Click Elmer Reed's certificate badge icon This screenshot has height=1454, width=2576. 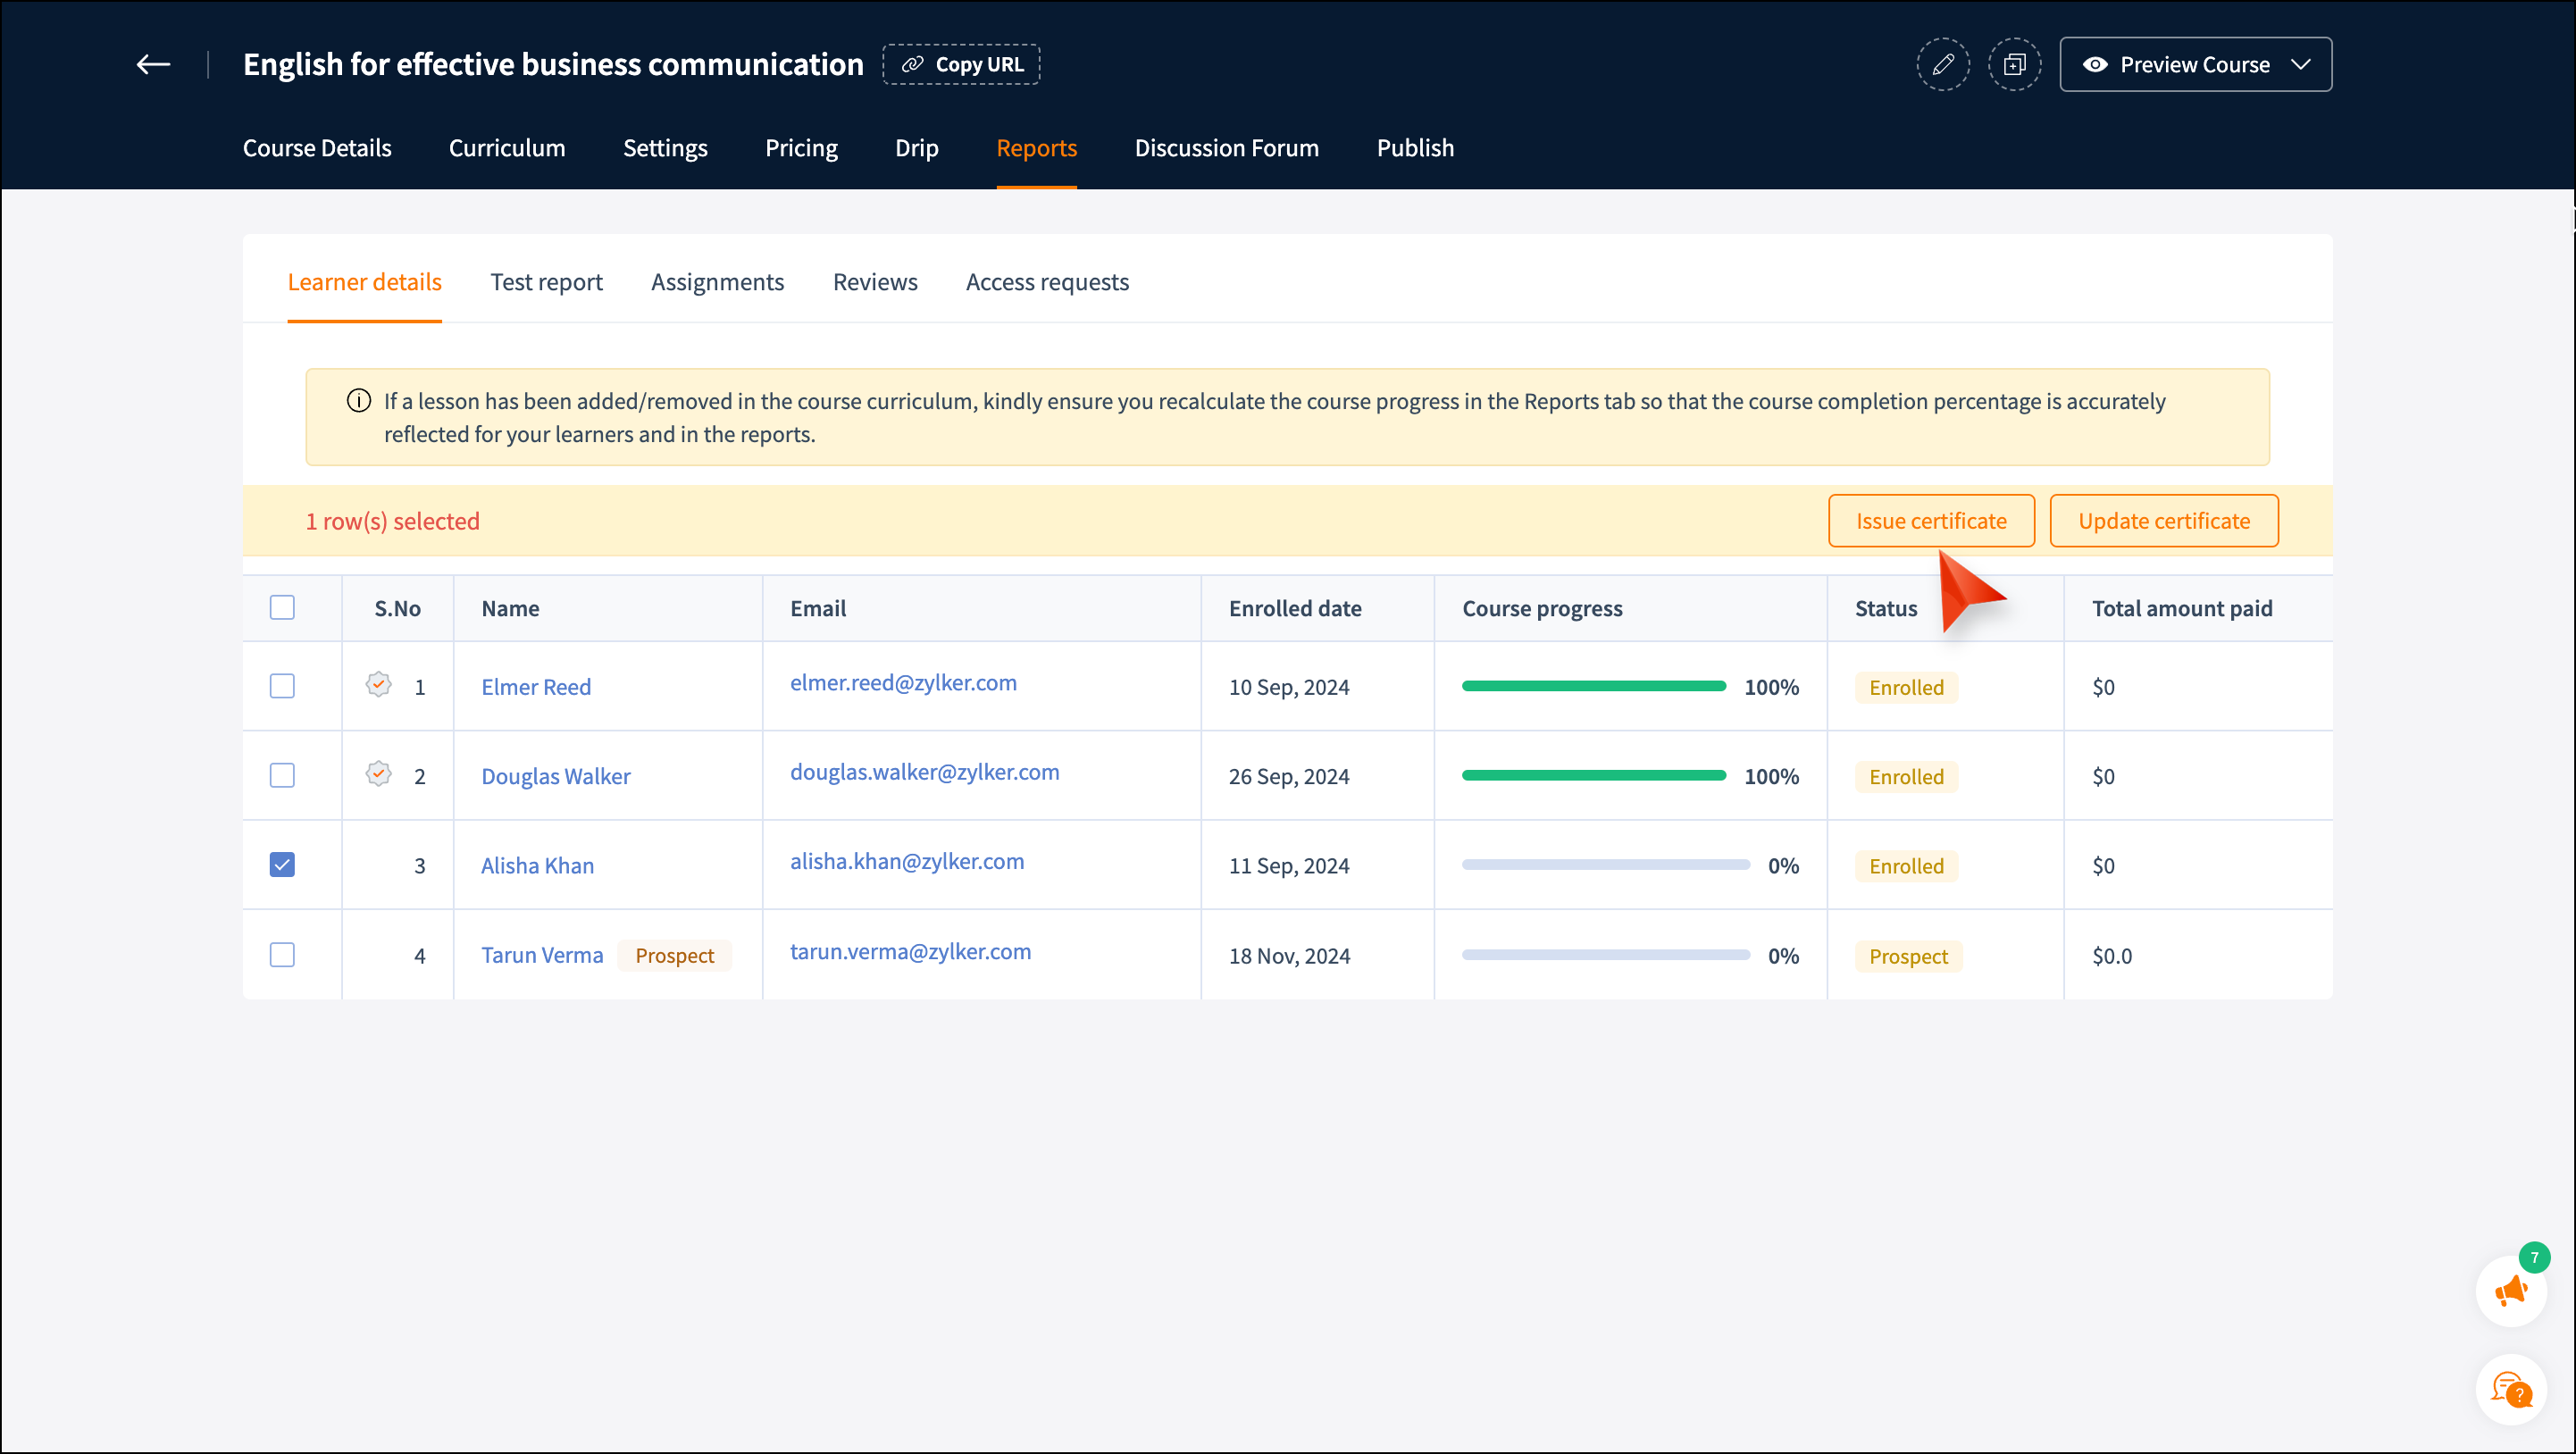pos(378,685)
